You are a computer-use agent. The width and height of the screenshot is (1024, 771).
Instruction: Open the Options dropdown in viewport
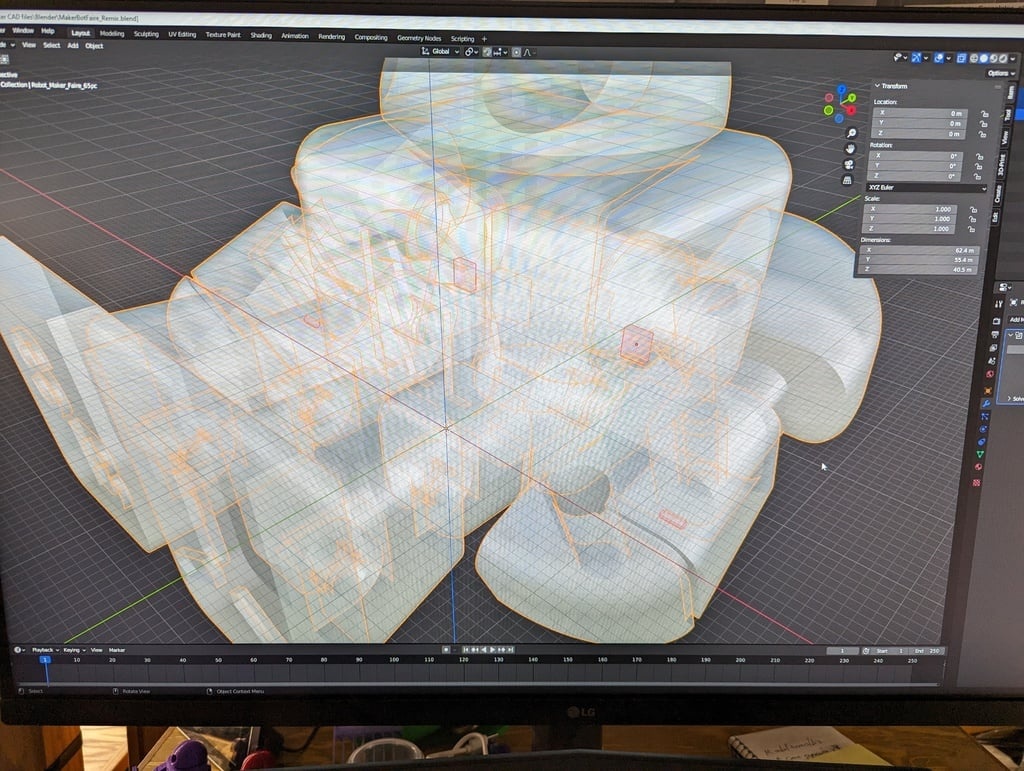point(999,73)
